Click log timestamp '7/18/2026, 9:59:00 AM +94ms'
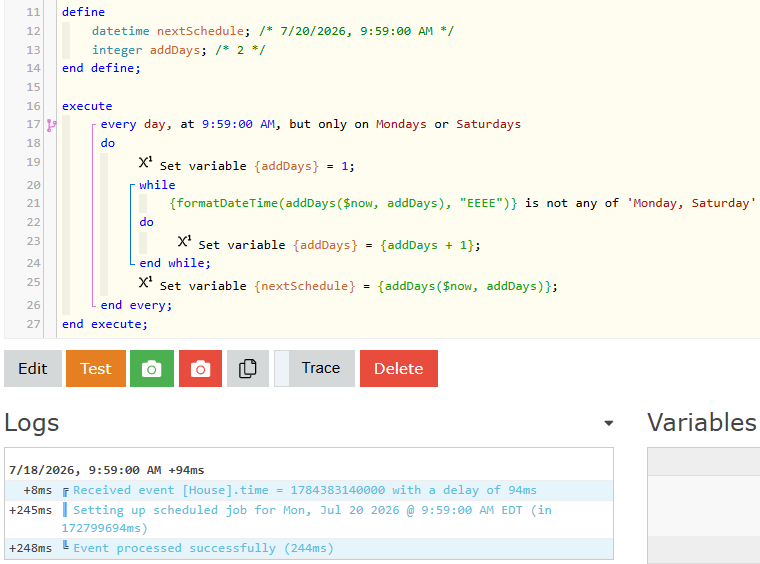The height and width of the screenshot is (564, 760). coord(107,470)
